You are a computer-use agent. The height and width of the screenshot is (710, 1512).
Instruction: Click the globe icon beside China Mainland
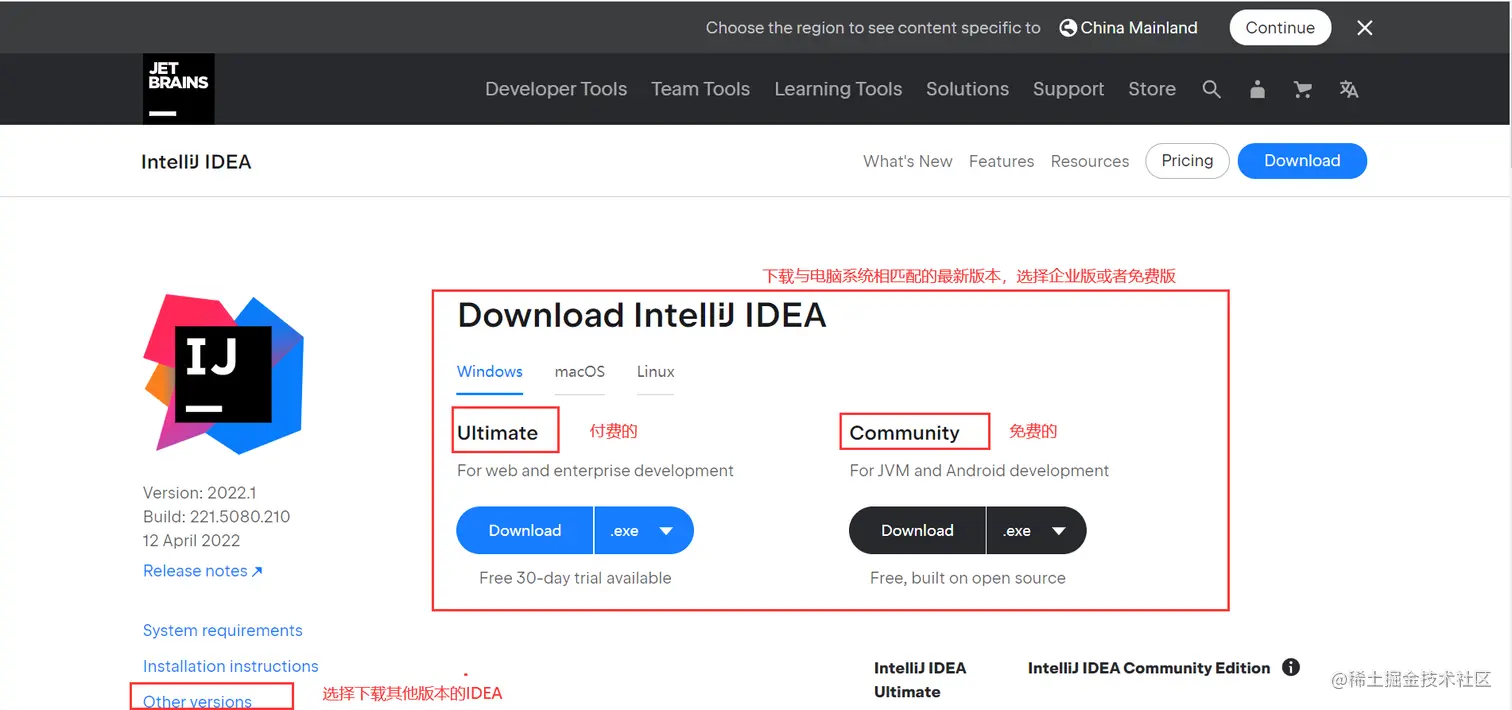point(1066,27)
